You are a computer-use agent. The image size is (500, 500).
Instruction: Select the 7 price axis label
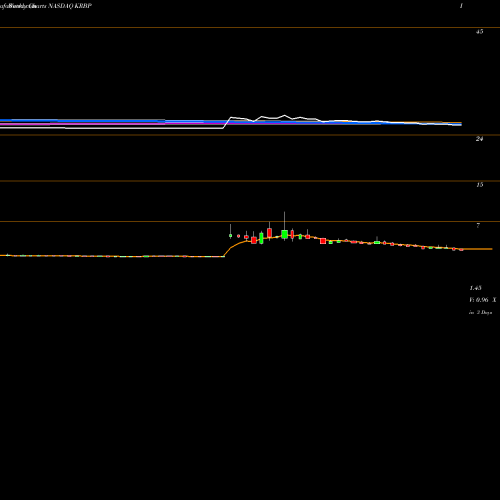[x=478, y=225]
